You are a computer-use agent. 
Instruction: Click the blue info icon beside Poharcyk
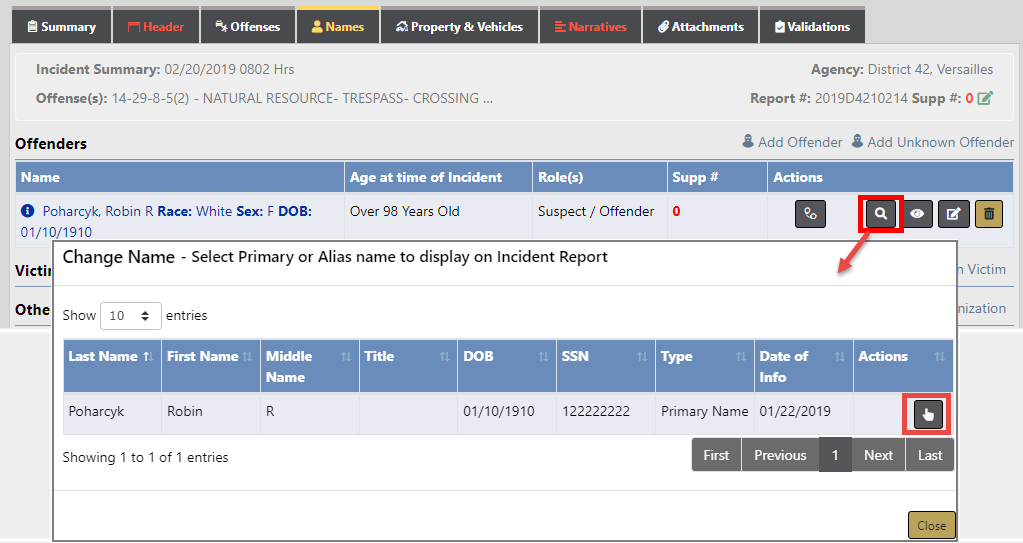point(28,212)
